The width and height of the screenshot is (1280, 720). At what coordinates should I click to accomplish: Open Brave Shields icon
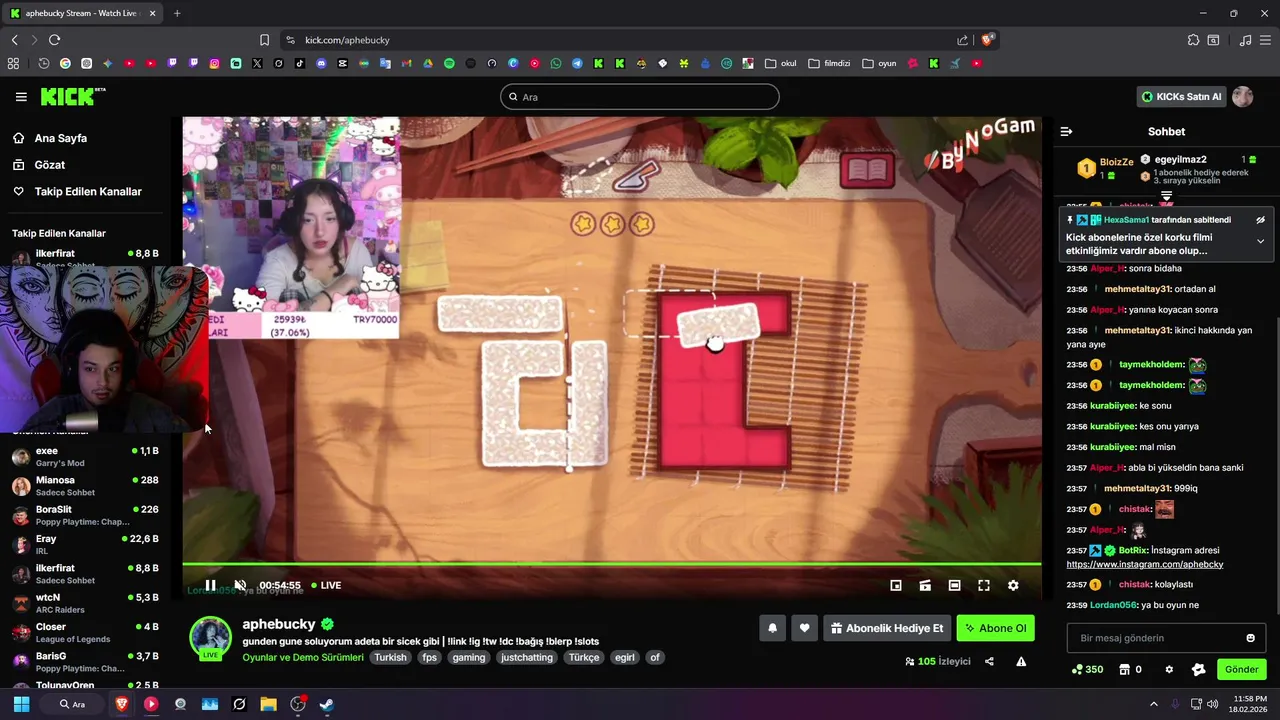pos(988,40)
